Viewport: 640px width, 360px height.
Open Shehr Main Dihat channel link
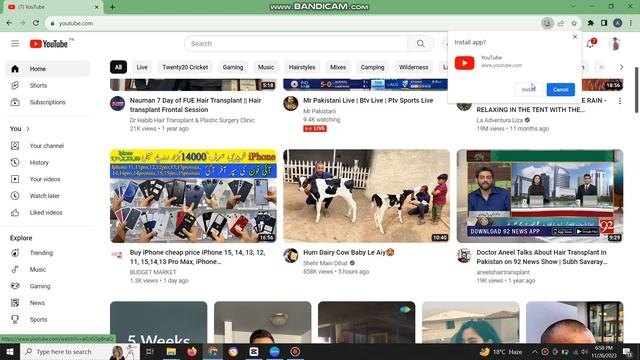pyautogui.click(x=325, y=263)
